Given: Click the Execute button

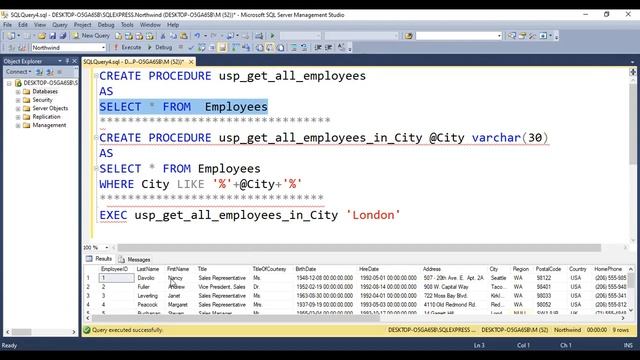Looking at the screenshot, I should 128,48.
